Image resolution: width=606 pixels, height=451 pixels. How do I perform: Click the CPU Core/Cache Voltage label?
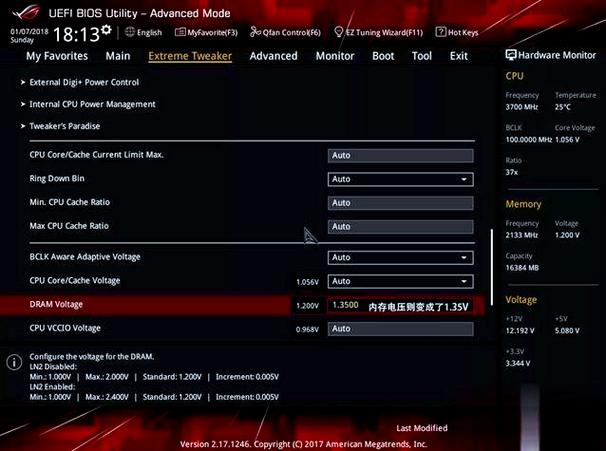(x=75, y=281)
